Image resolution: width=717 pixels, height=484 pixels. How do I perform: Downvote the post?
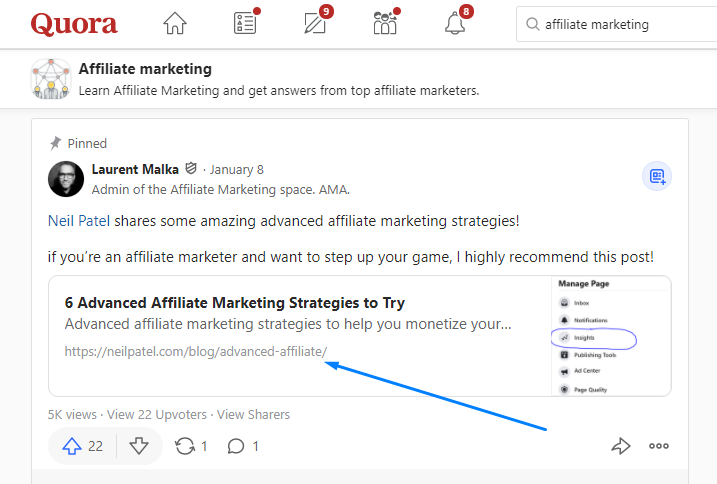(x=139, y=446)
